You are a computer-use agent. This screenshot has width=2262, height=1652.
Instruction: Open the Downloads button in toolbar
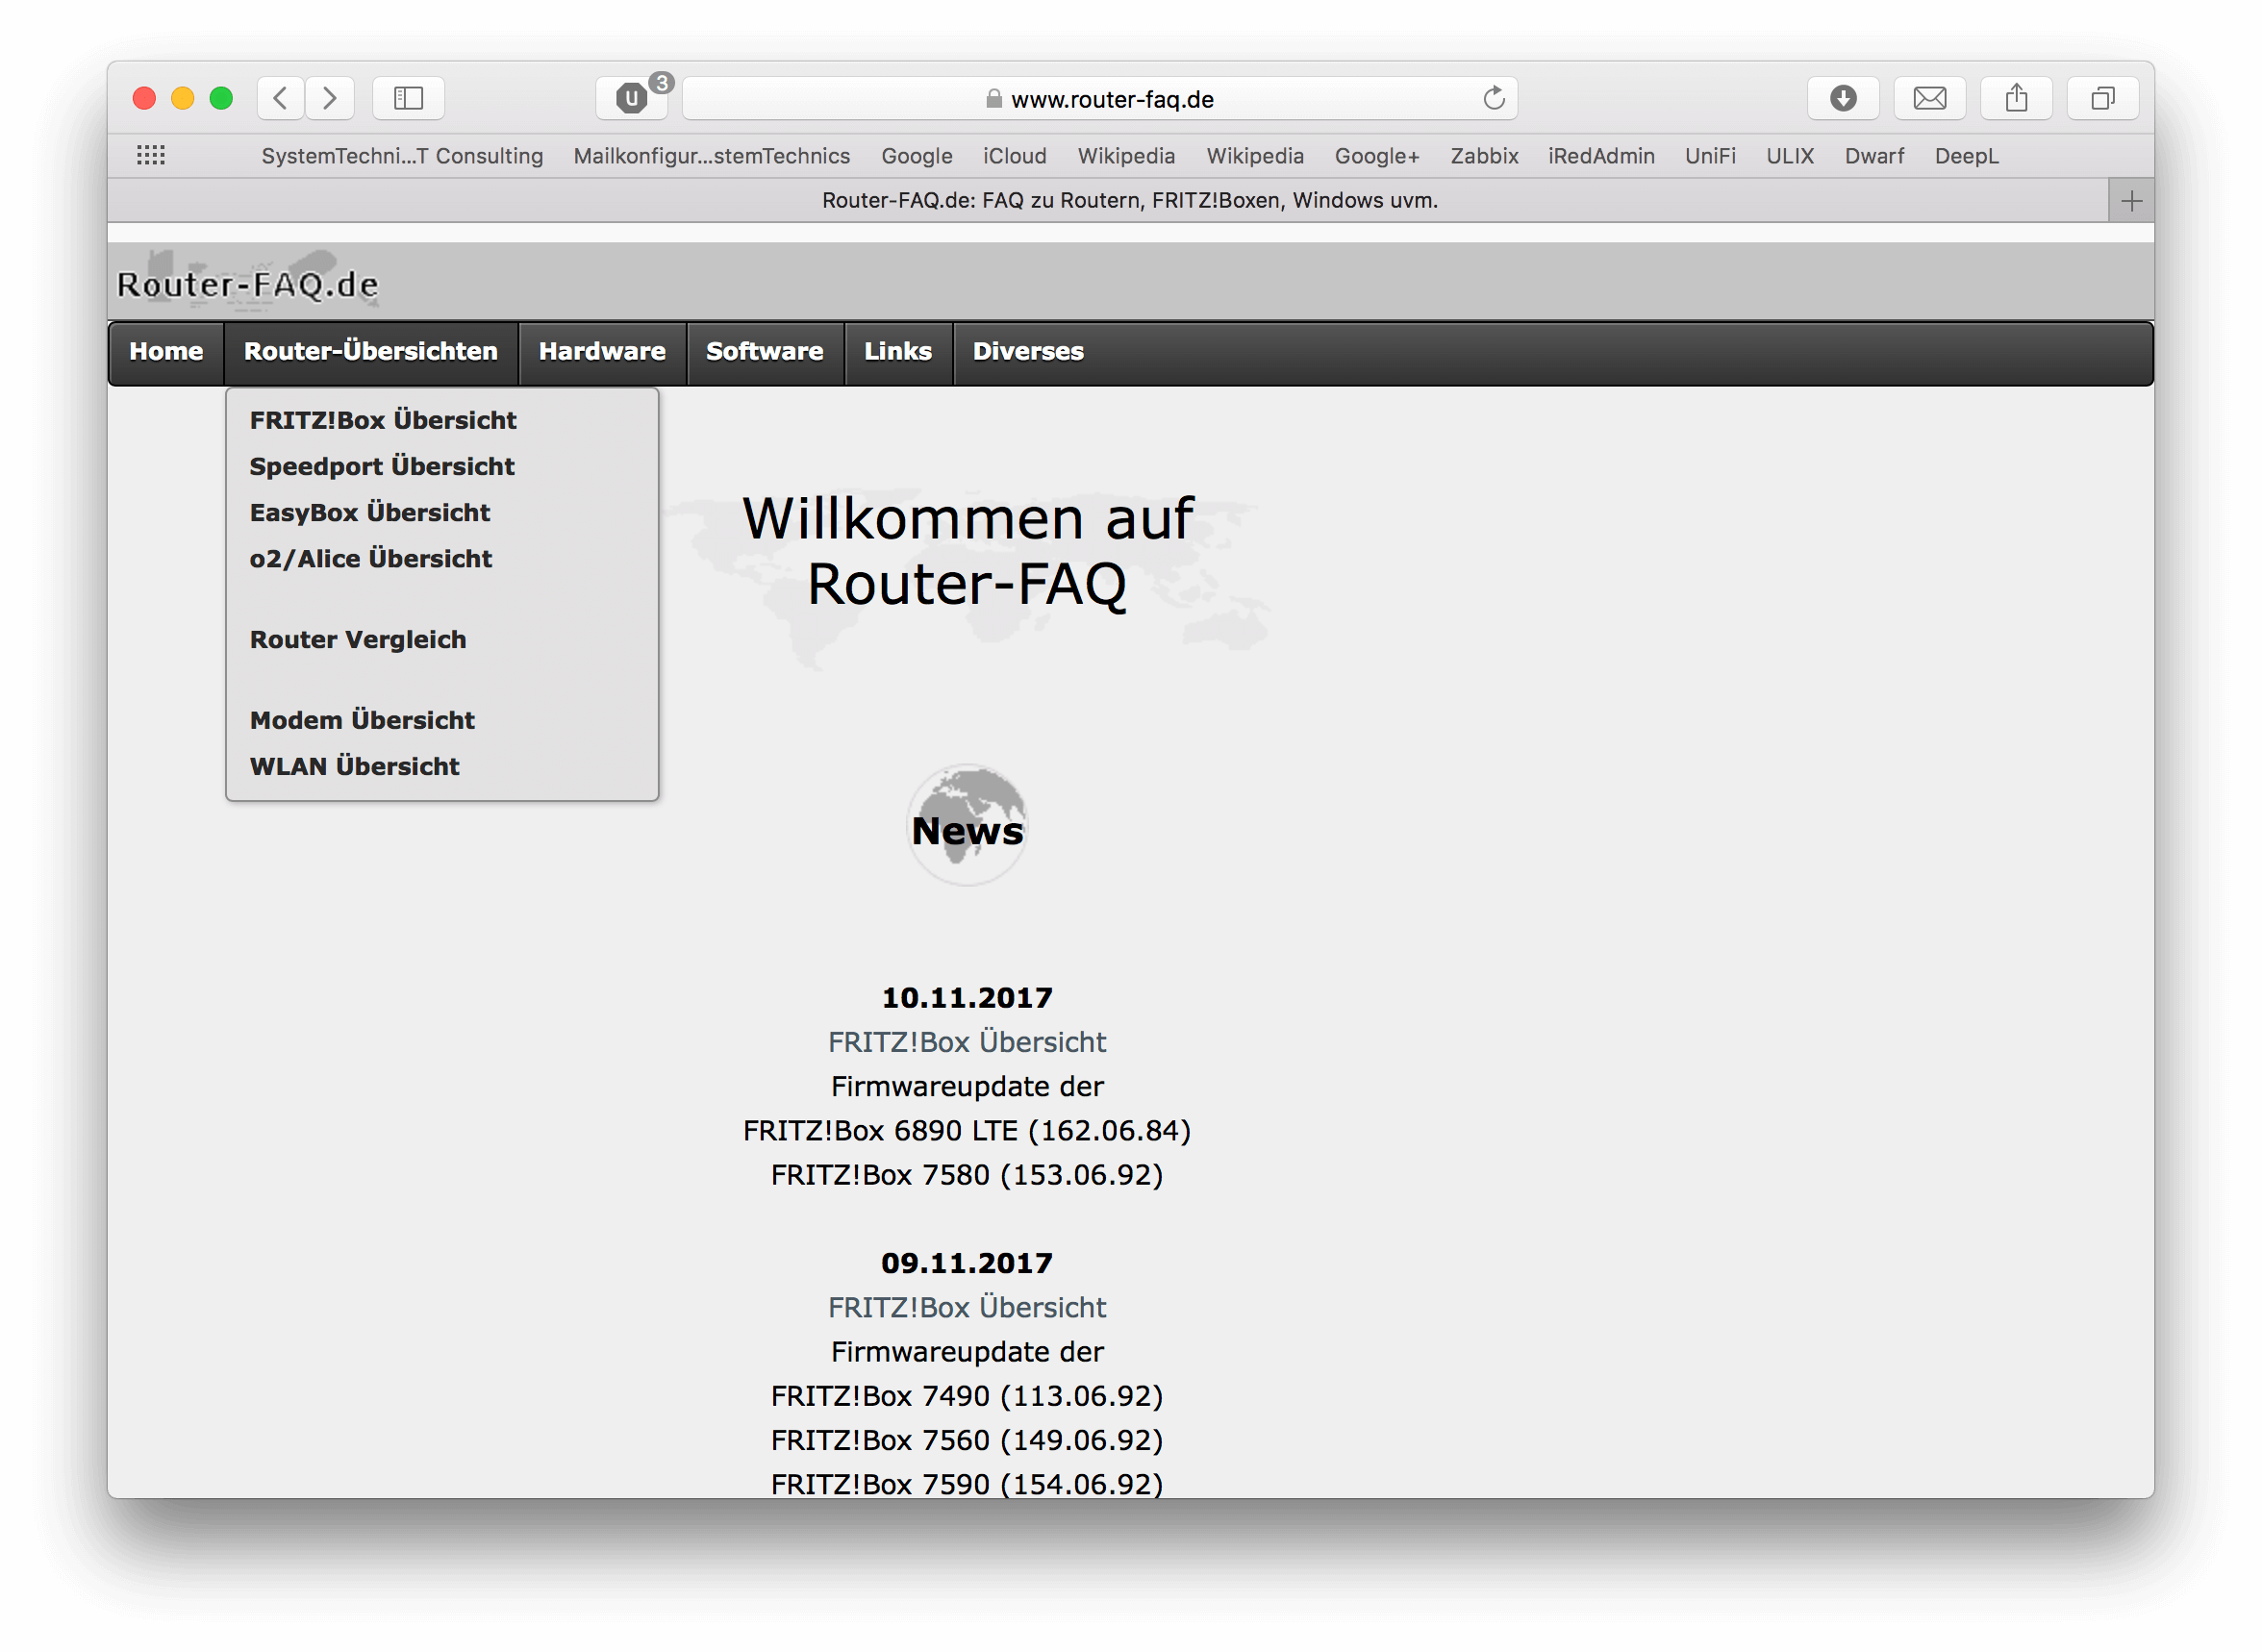point(1843,98)
